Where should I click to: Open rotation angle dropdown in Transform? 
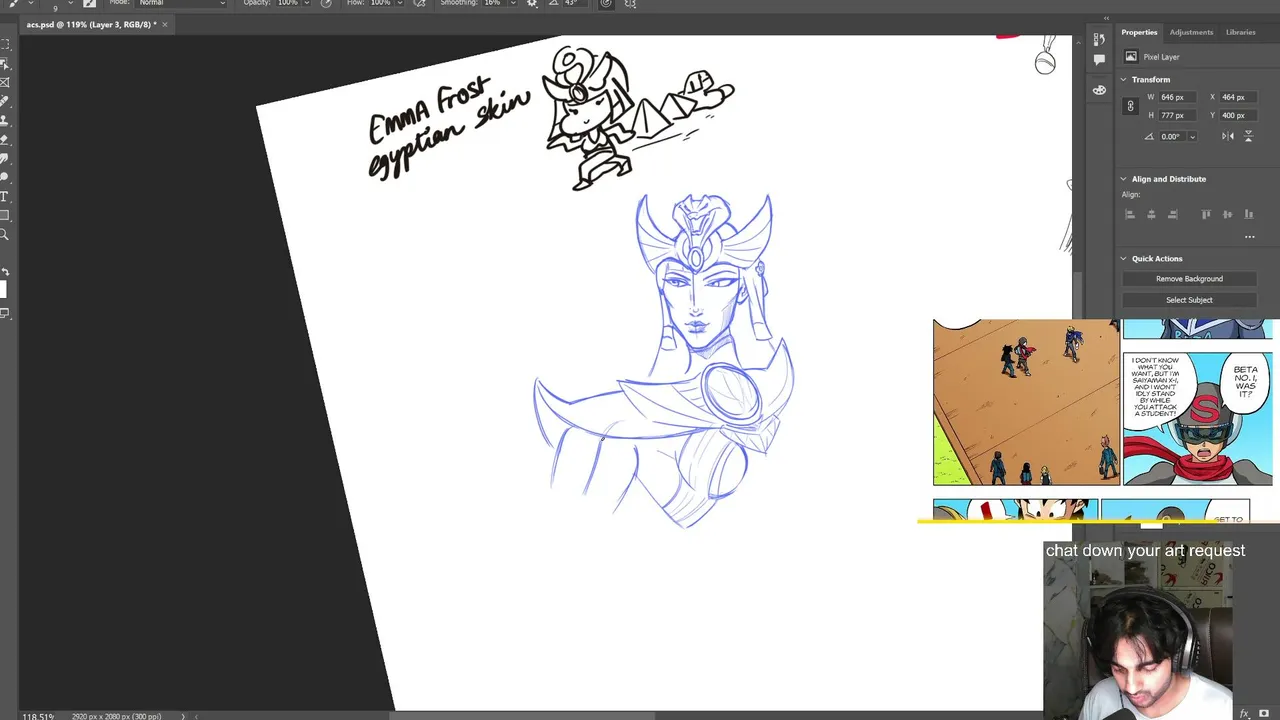[x=1192, y=136]
